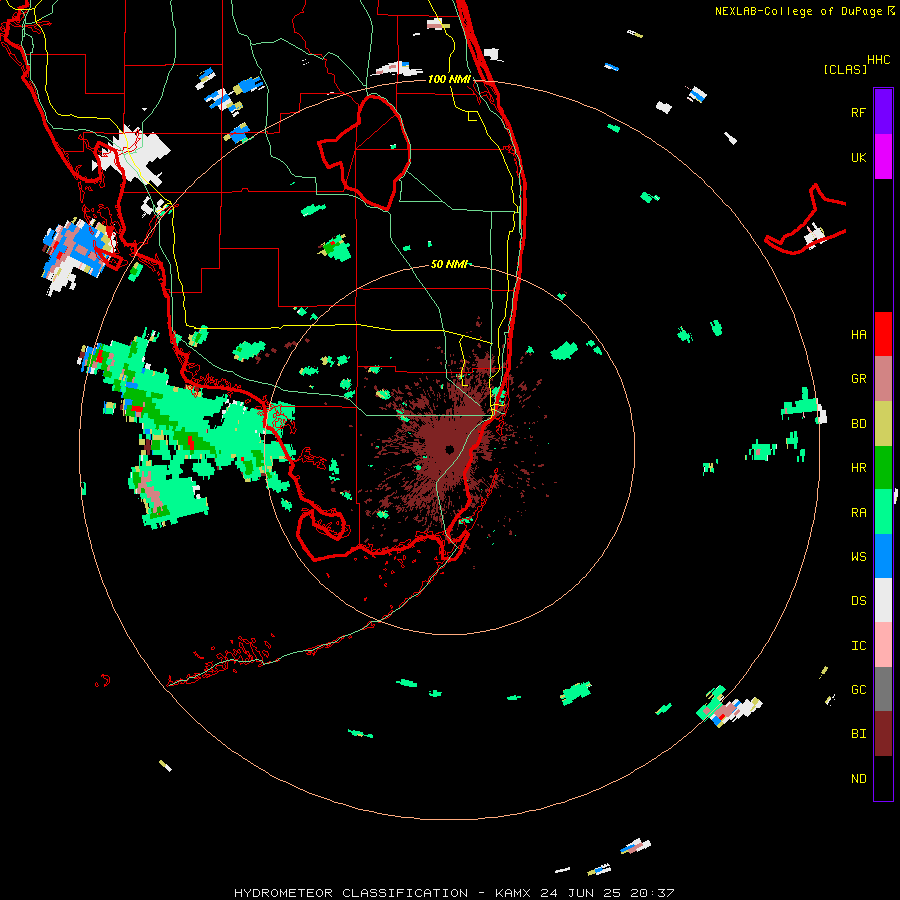
Task: Click the 50 NMI range ring label
Action: [x=449, y=264]
